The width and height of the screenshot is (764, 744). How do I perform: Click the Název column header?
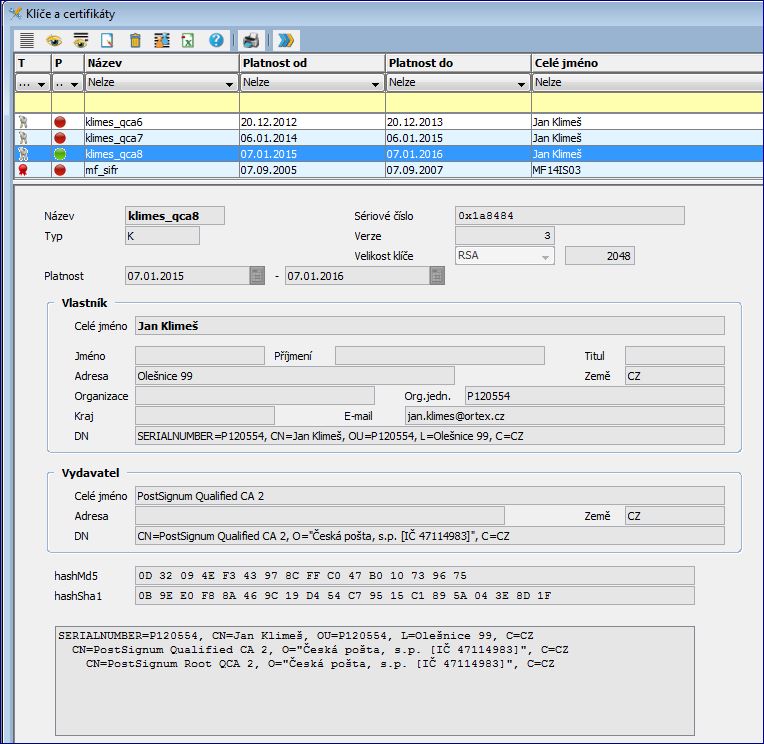(x=160, y=63)
